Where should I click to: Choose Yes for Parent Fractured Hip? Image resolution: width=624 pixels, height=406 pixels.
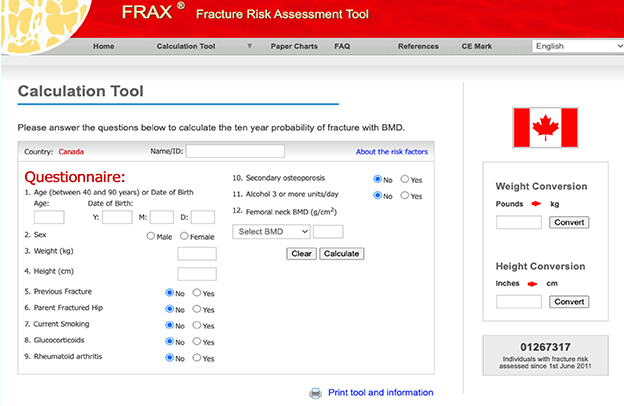point(197,309)
